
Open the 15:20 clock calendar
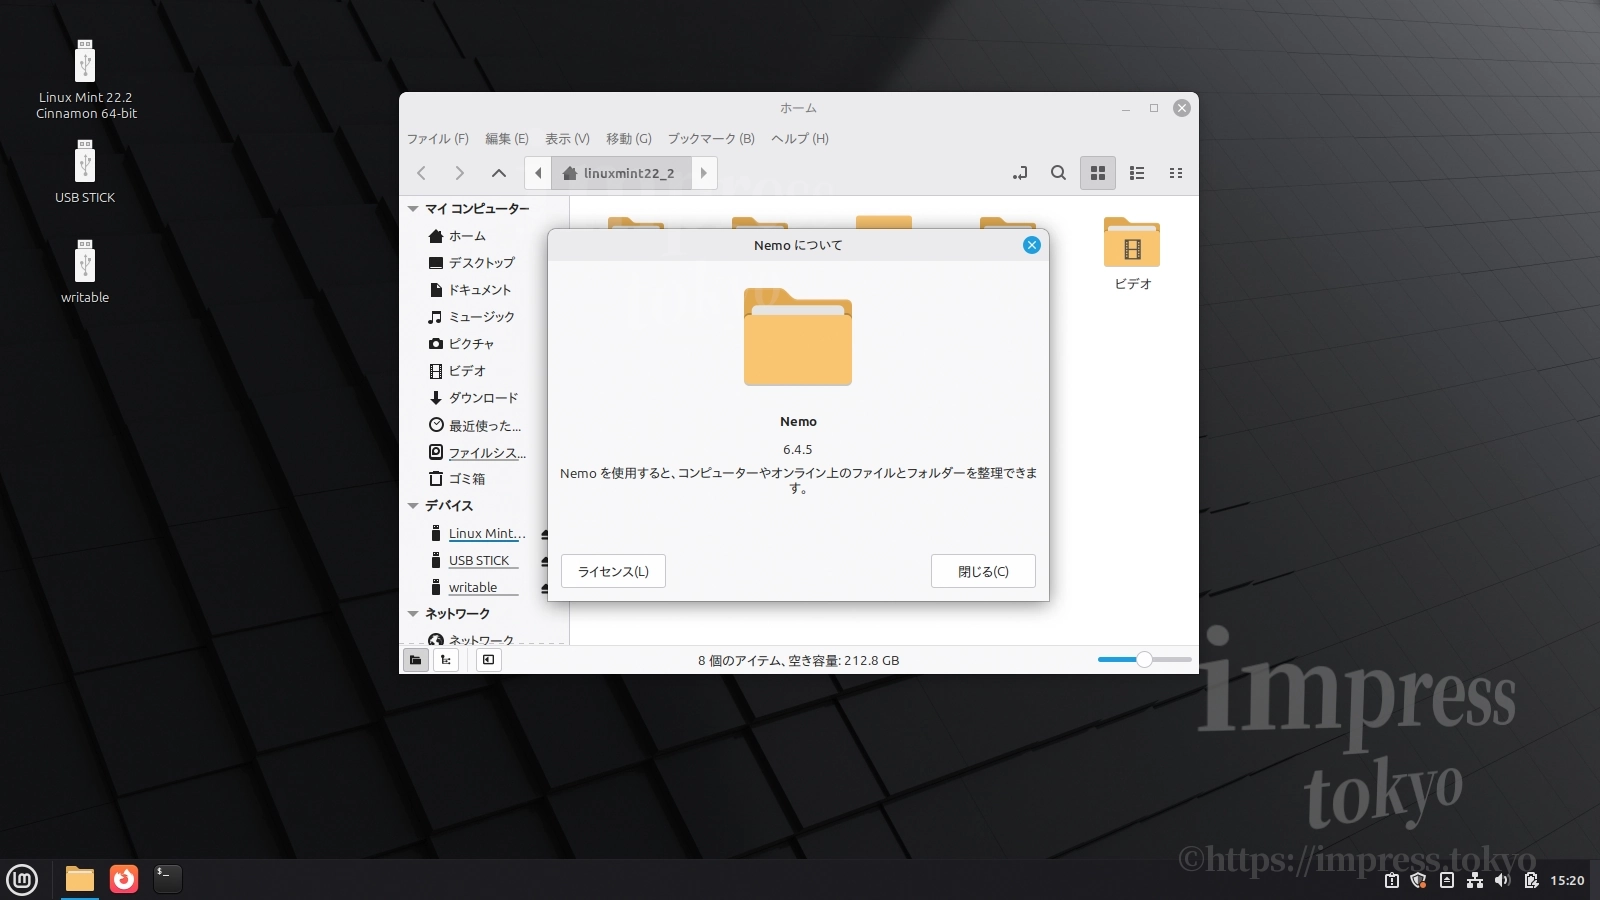tap(1567, 881)
